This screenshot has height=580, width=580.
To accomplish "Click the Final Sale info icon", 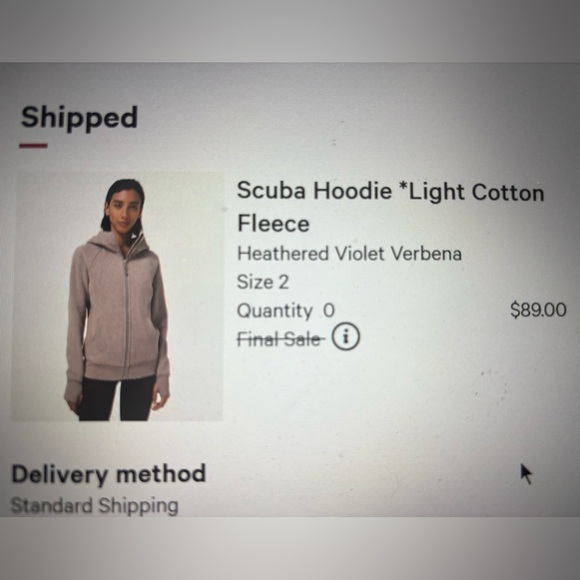I will pos(345,337).
